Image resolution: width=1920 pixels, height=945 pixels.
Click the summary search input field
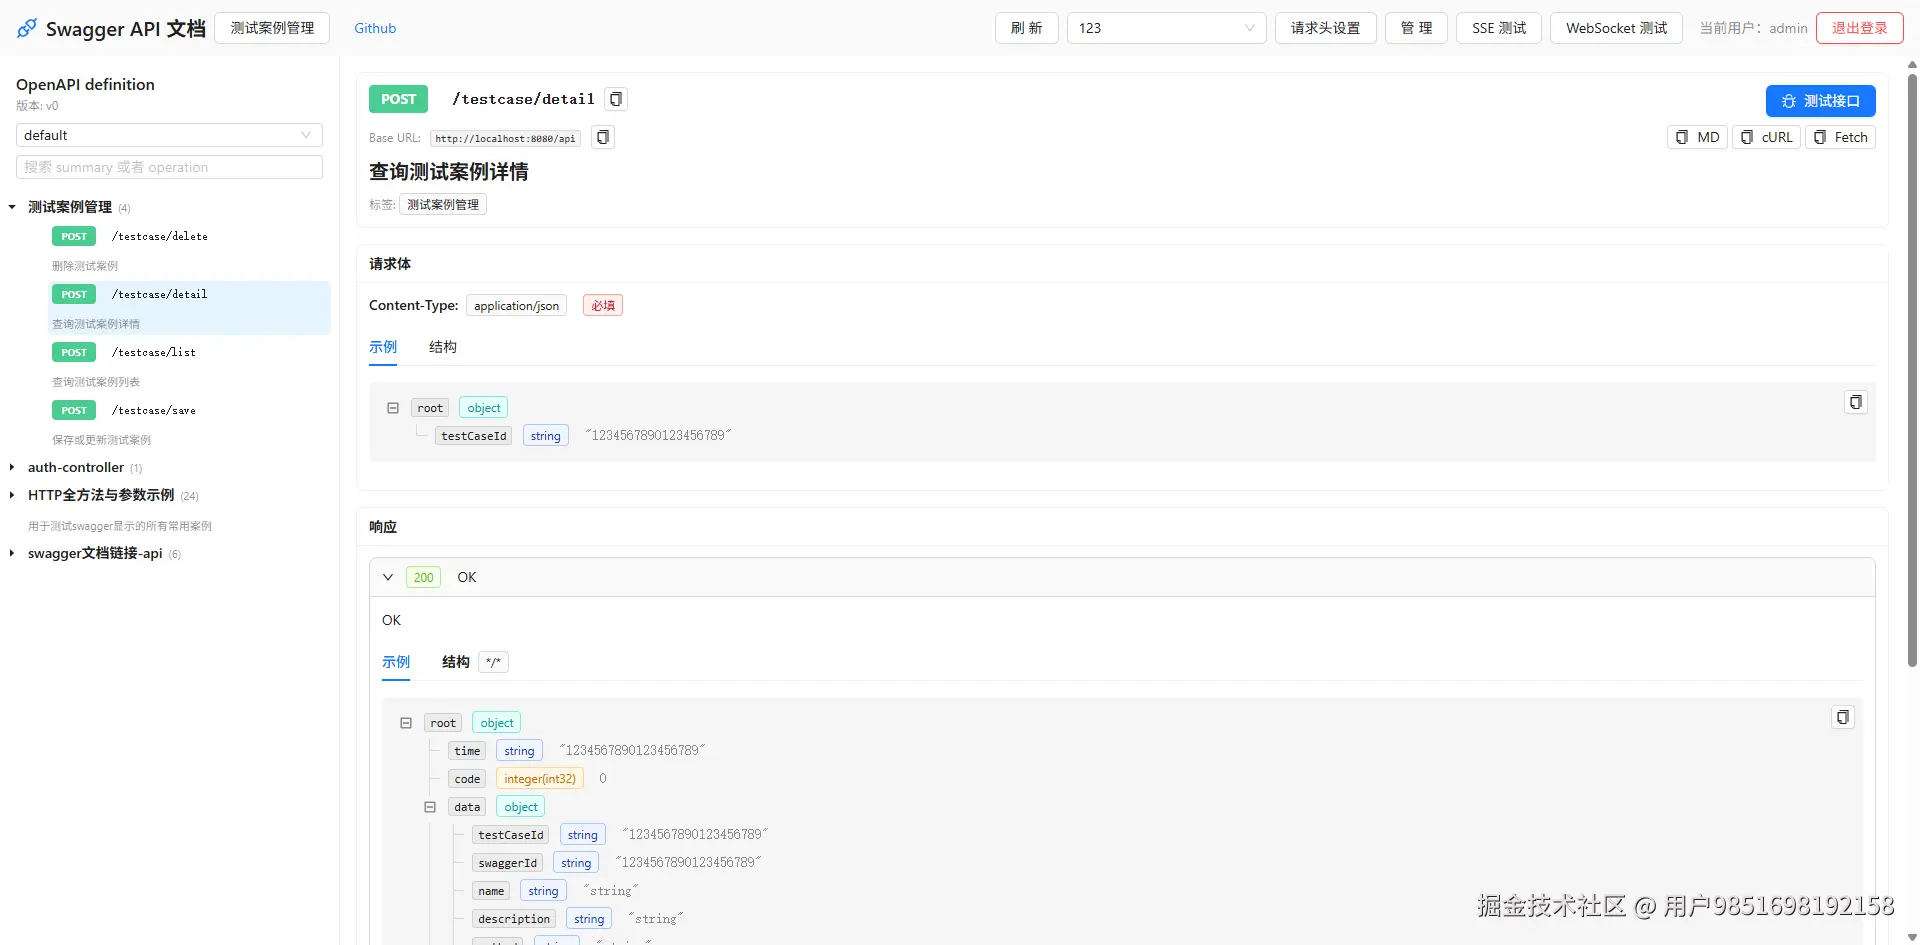coord(168,167)
